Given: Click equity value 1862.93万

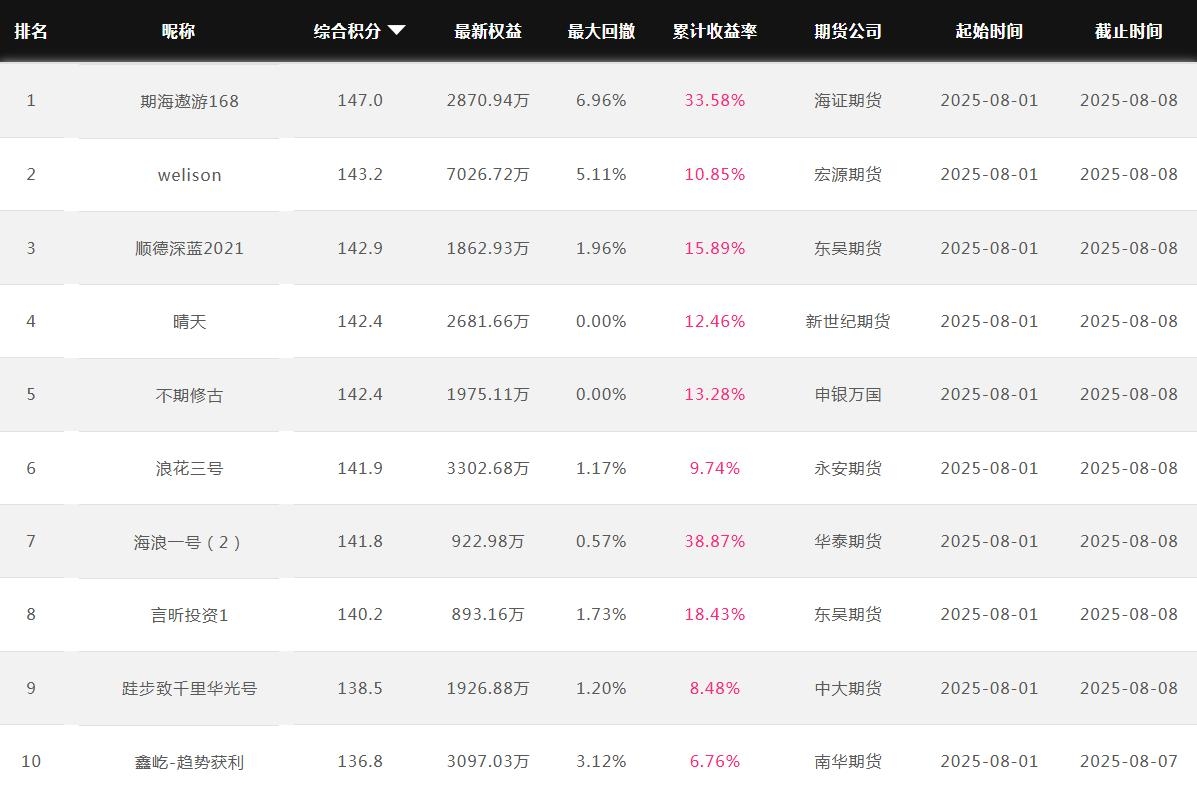Looking at the screenshot, I should click(x=488, y=248).
